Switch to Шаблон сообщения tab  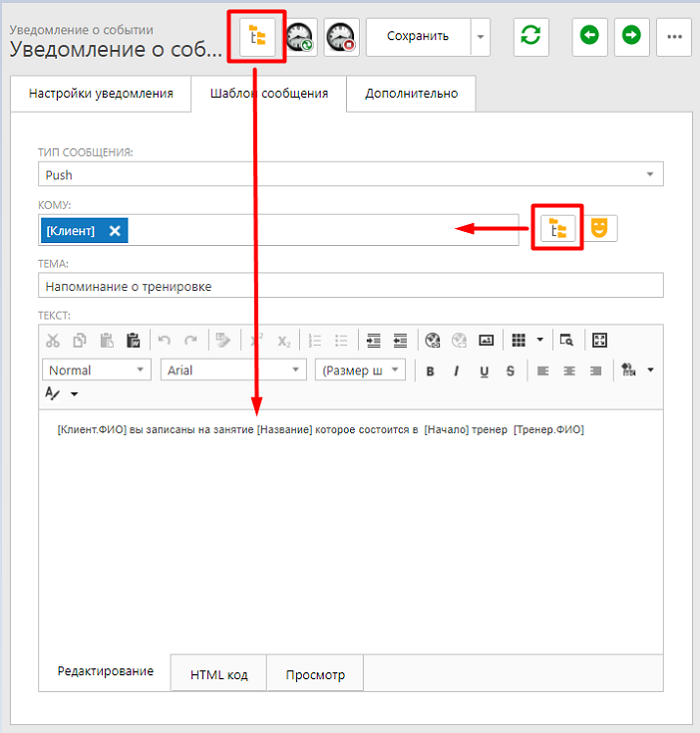(269, 94)
